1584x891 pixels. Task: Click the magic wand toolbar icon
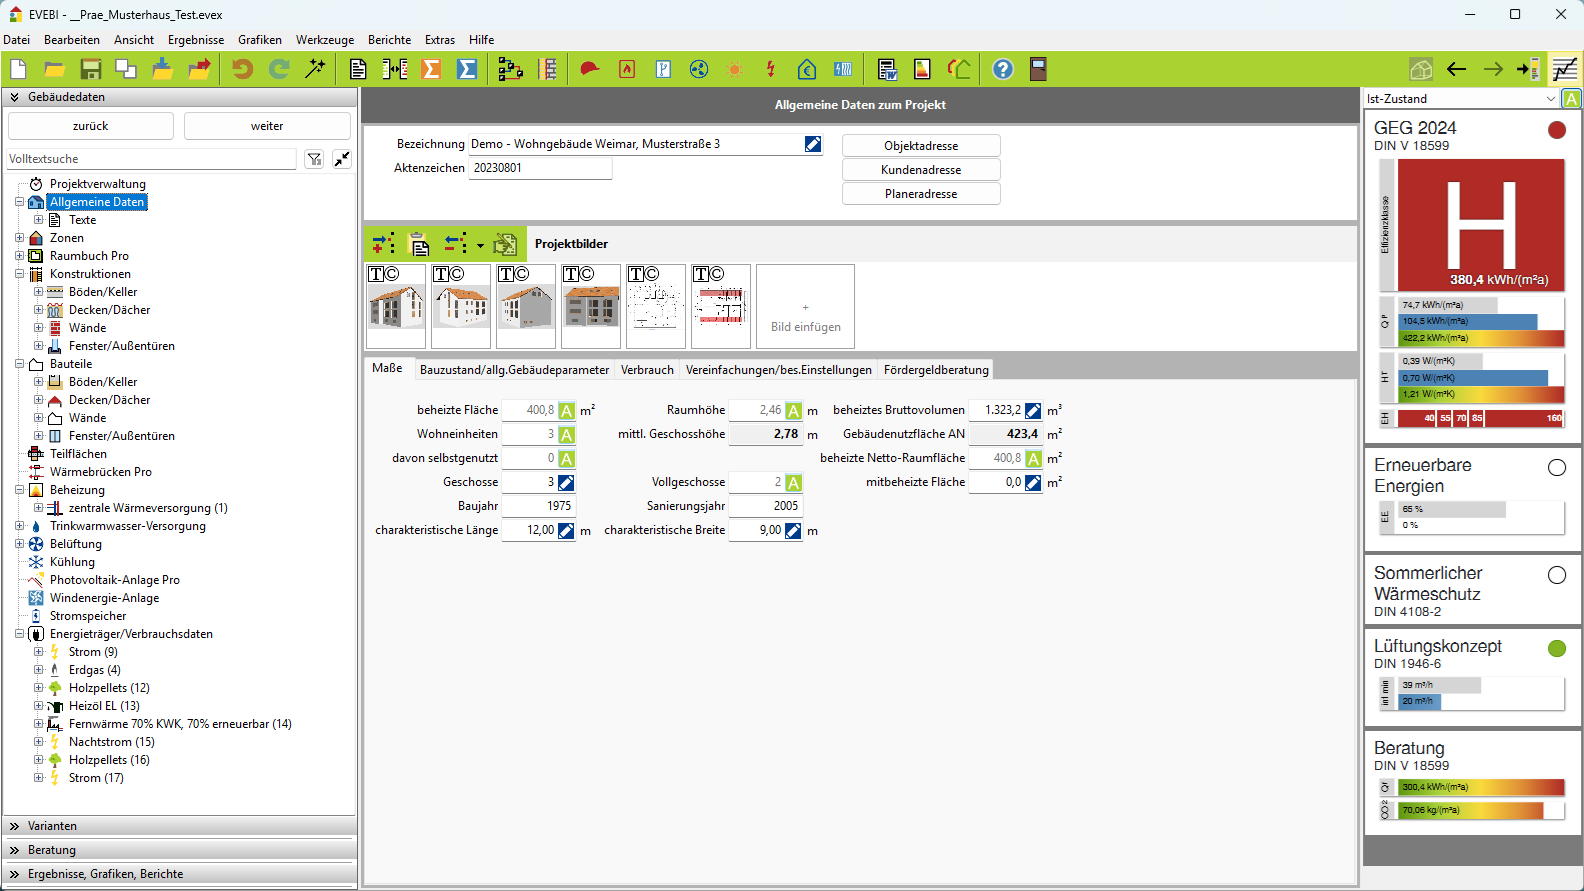(x=315, y=69)
